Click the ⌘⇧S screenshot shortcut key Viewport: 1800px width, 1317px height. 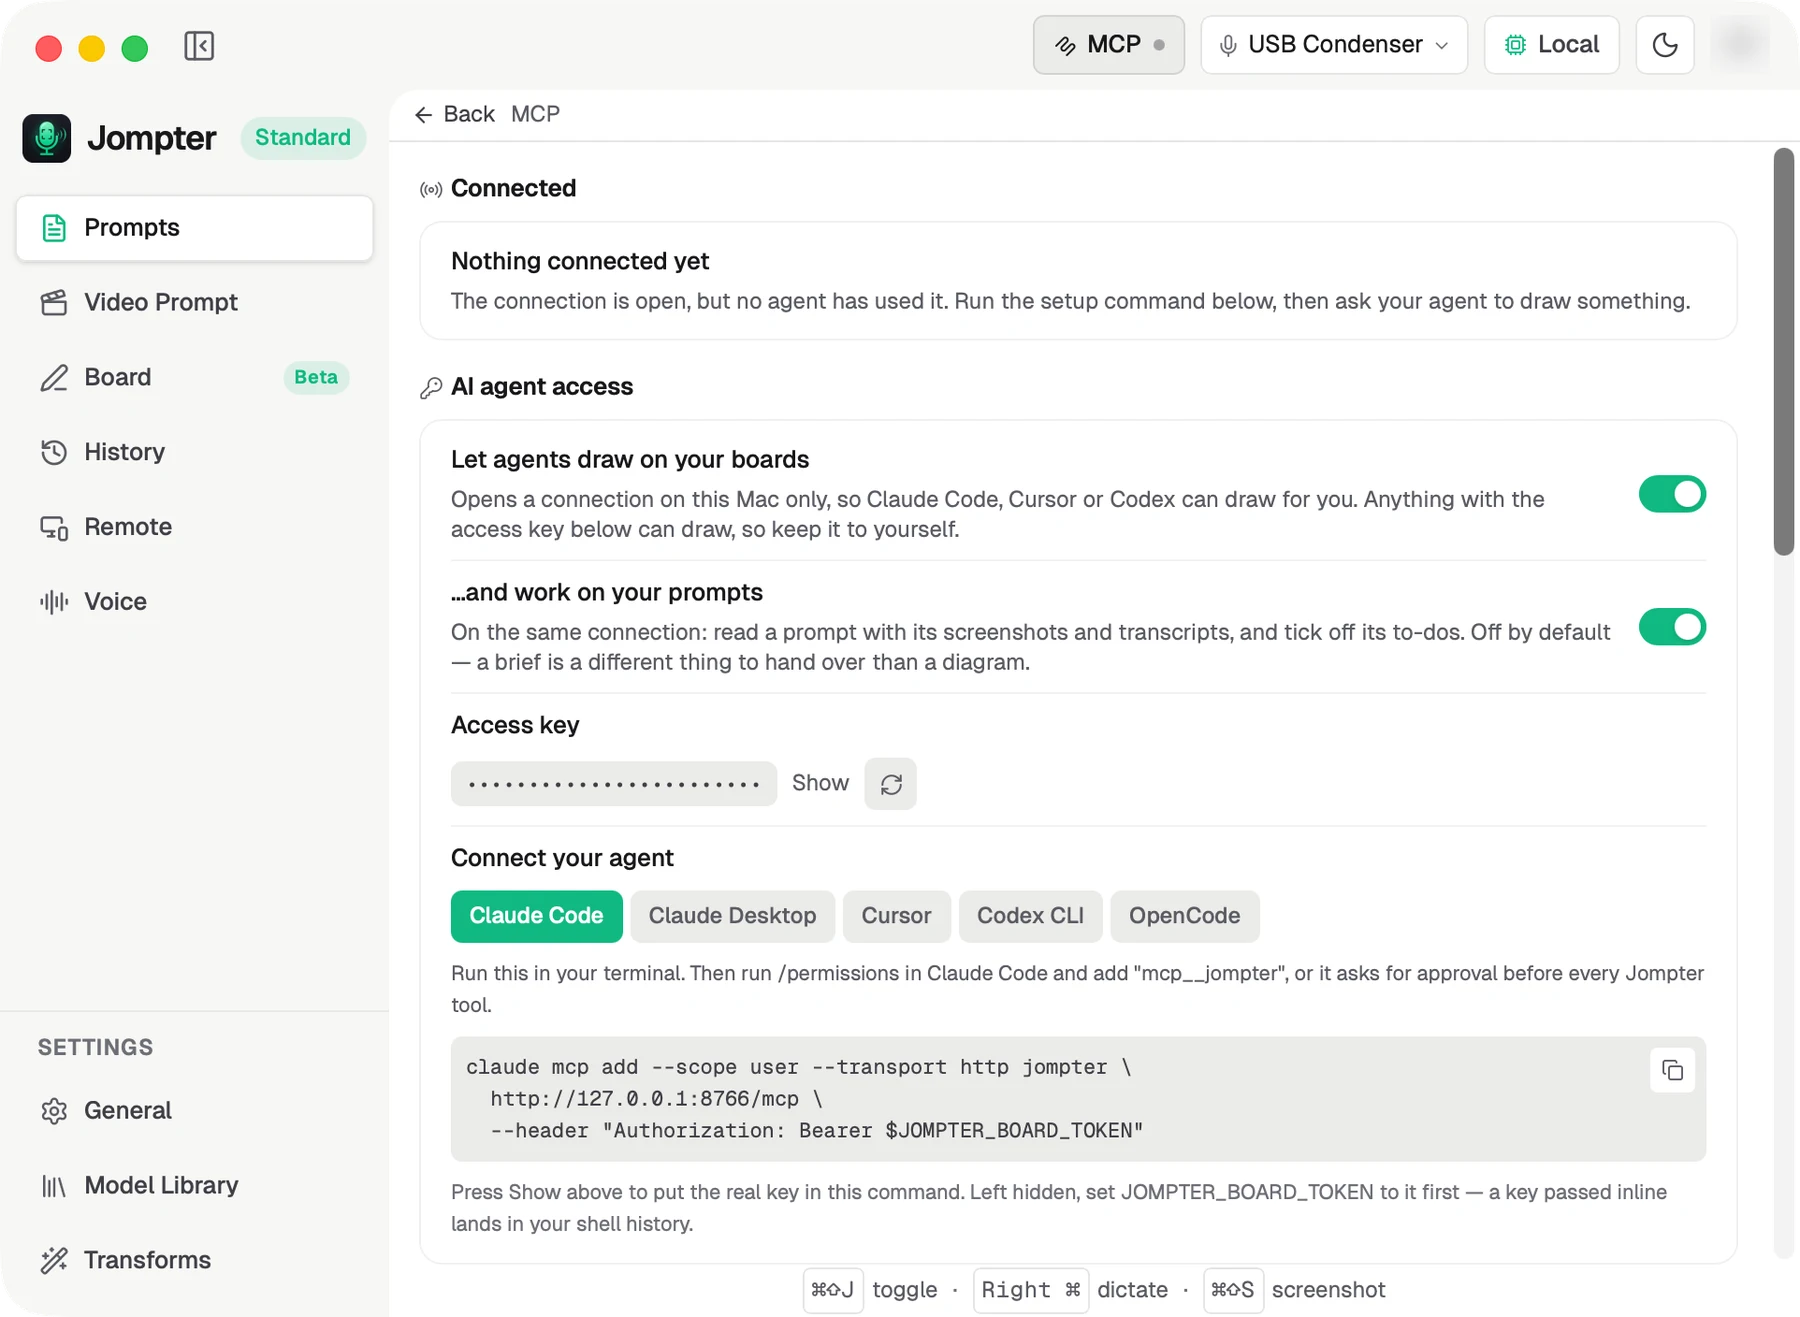pos(1233,1290)
